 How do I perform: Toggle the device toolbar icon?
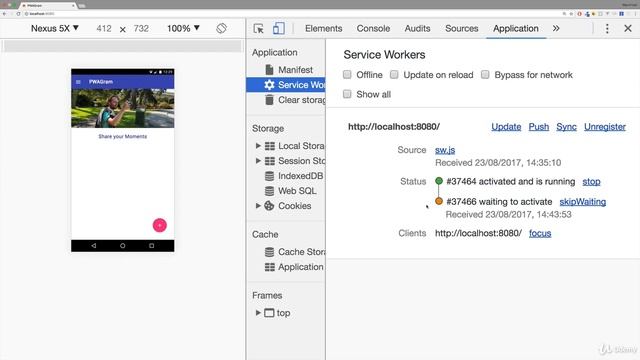click(279, 29)
